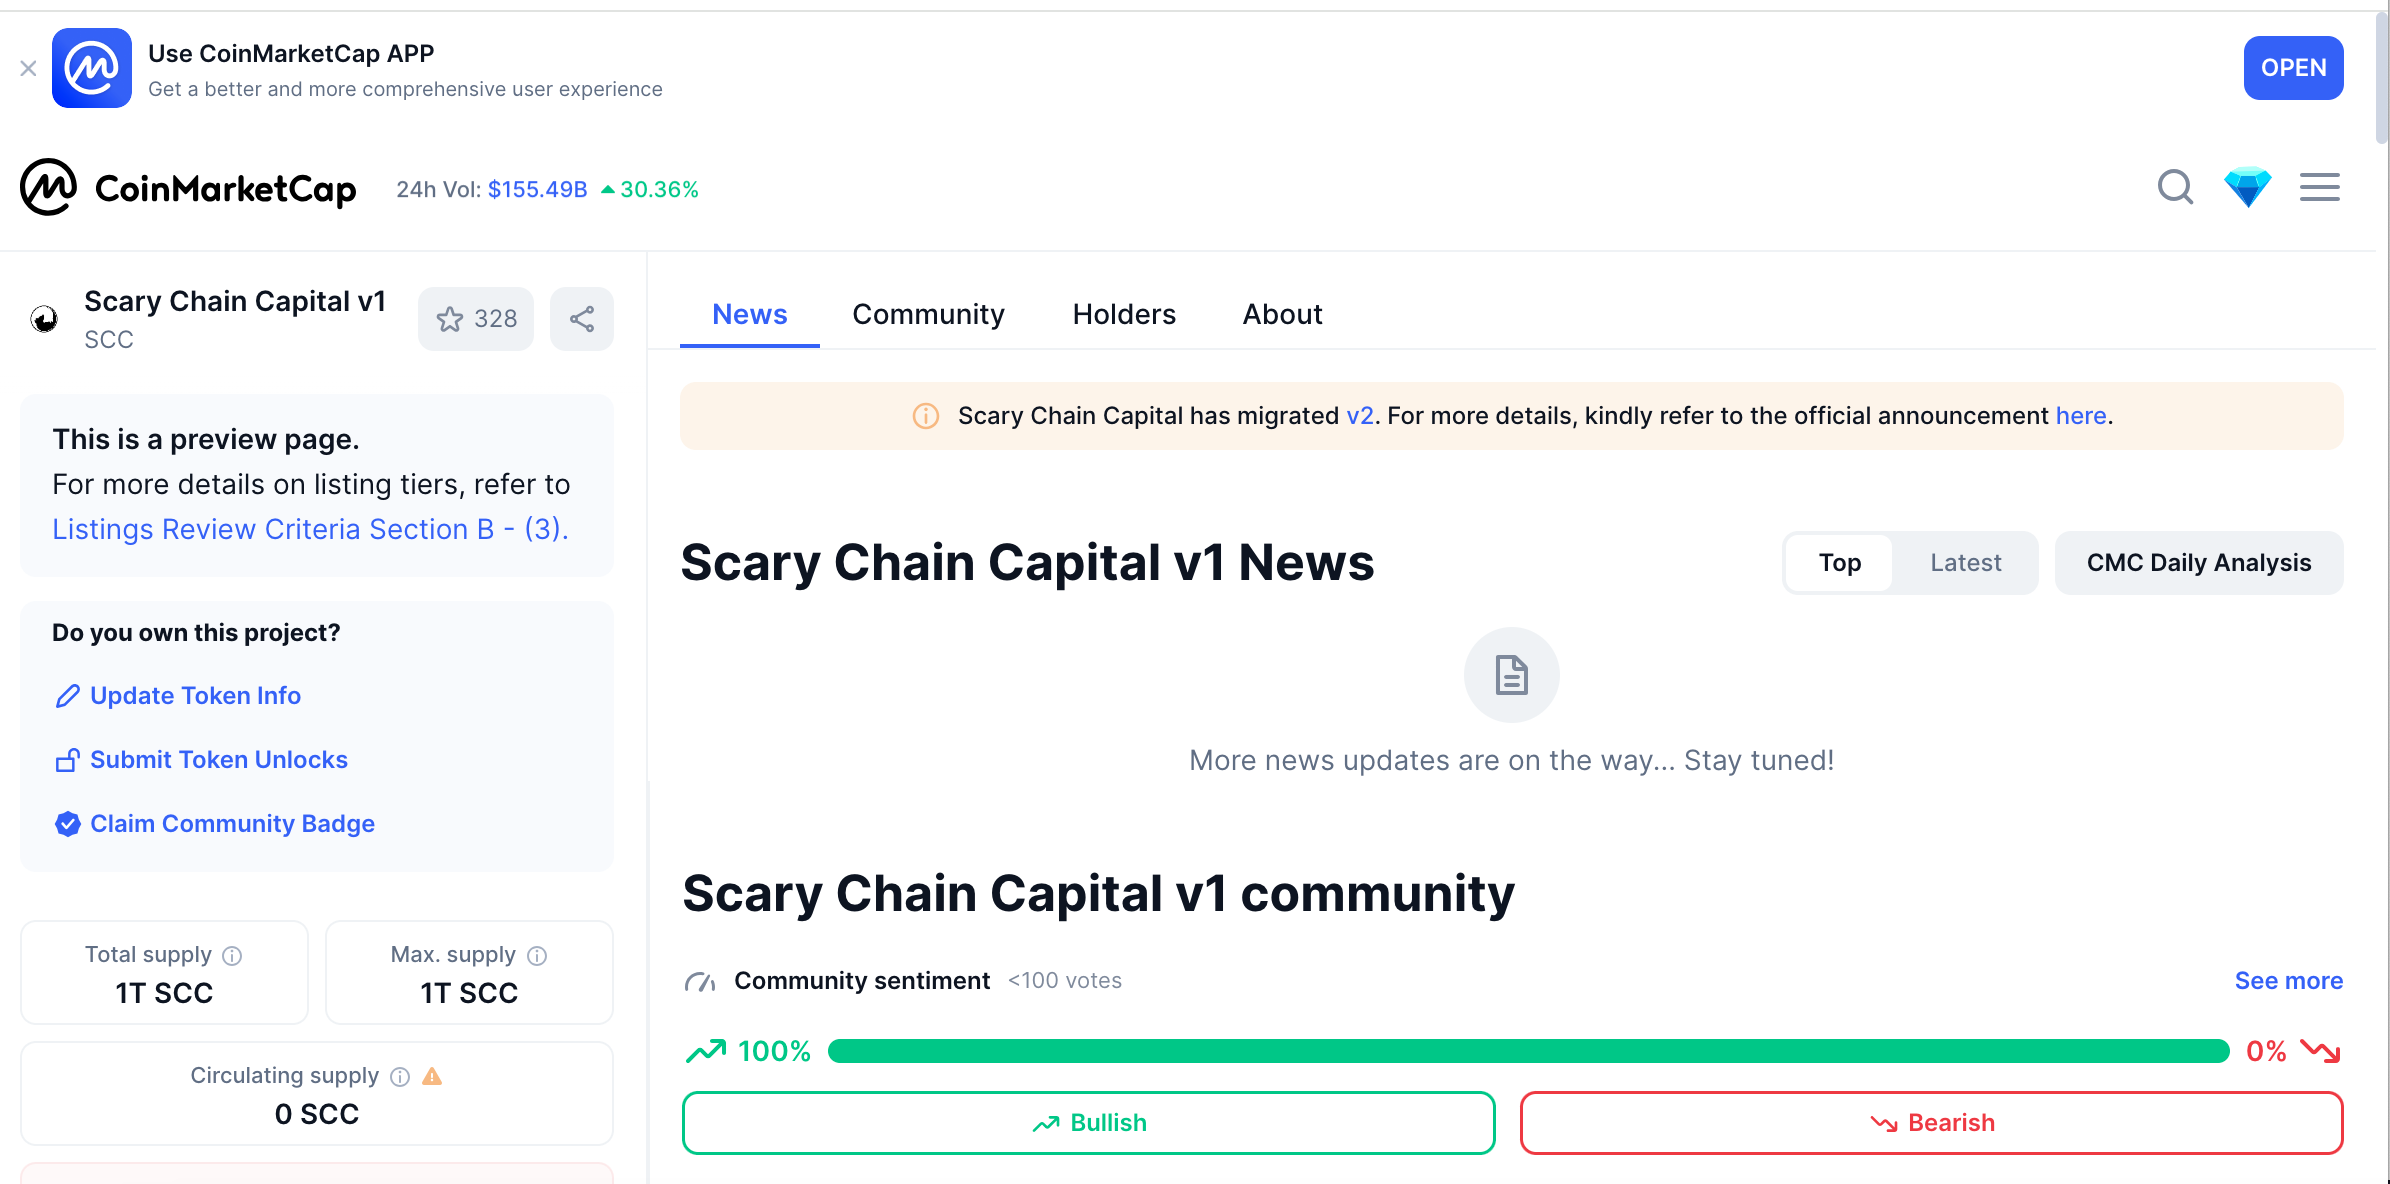Click the blue diamond rewards icon
This screenshot has height=1184, width=2390.
[x=2247, y=187]
